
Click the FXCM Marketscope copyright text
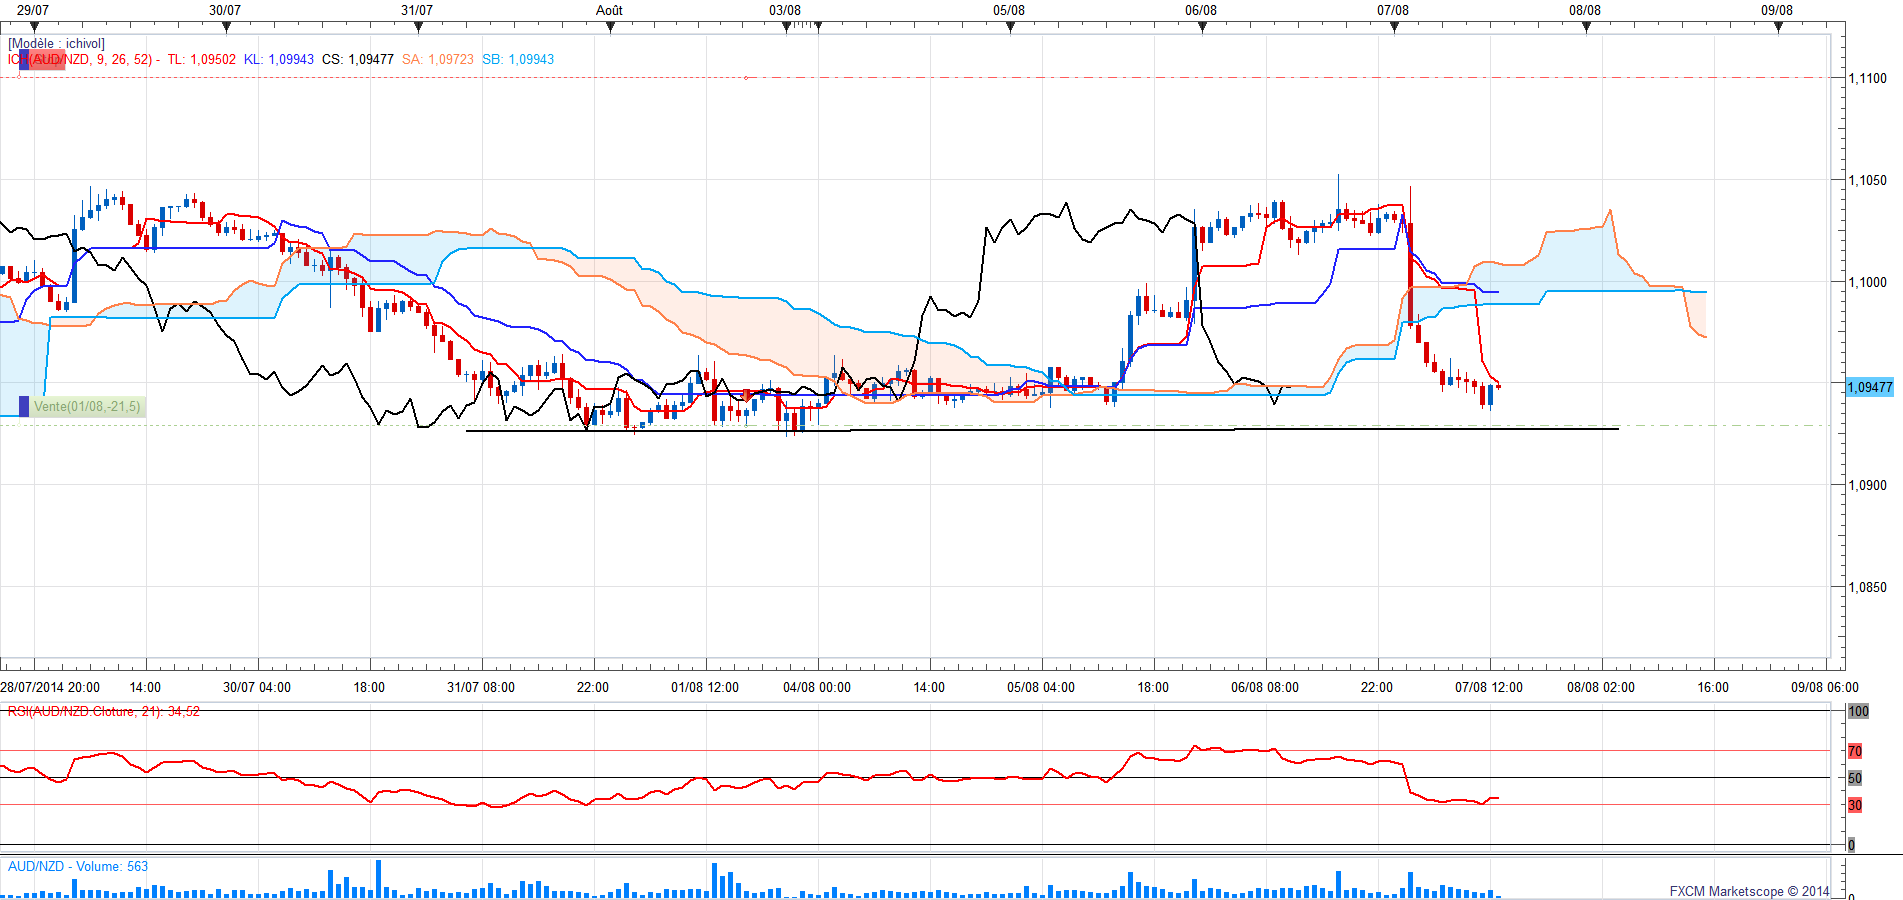(x=1748, y=891)
